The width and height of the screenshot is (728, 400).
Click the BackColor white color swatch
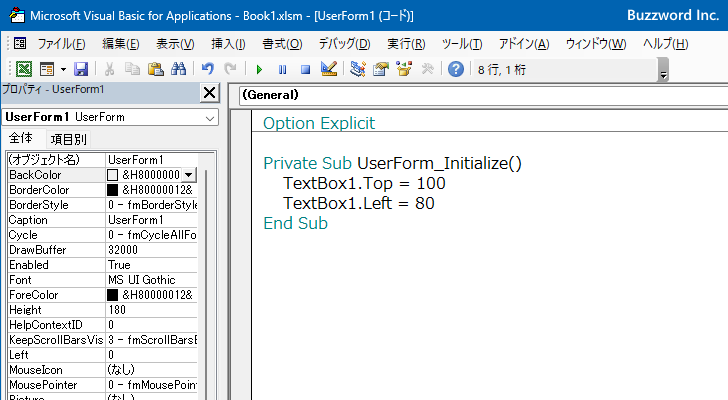112,175
